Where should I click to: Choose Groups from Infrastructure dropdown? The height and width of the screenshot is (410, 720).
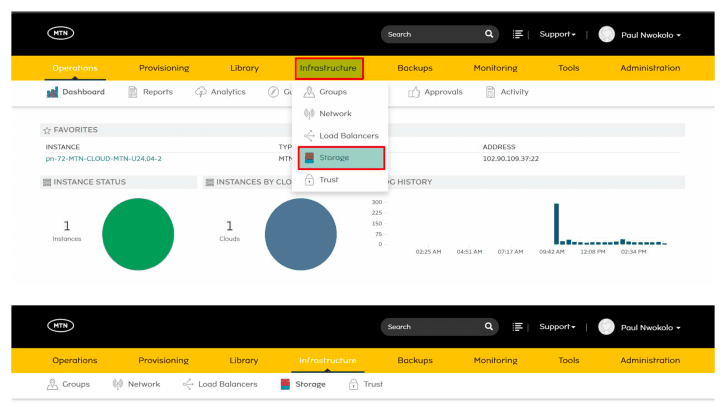click(340, 92)
